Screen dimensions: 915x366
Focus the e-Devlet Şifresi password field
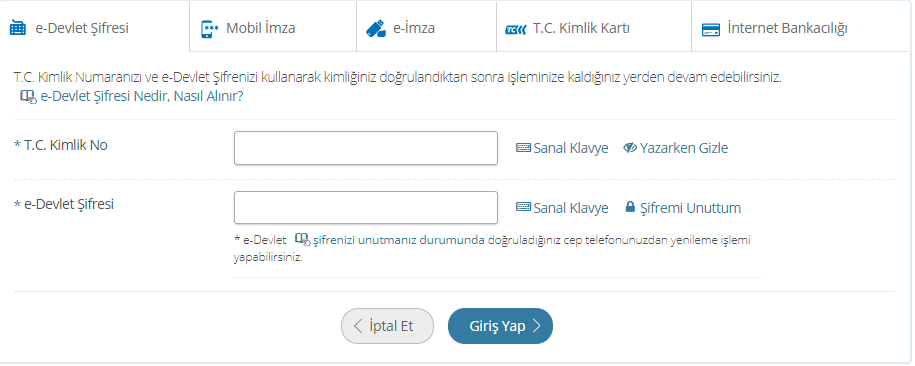click(366, 207)
